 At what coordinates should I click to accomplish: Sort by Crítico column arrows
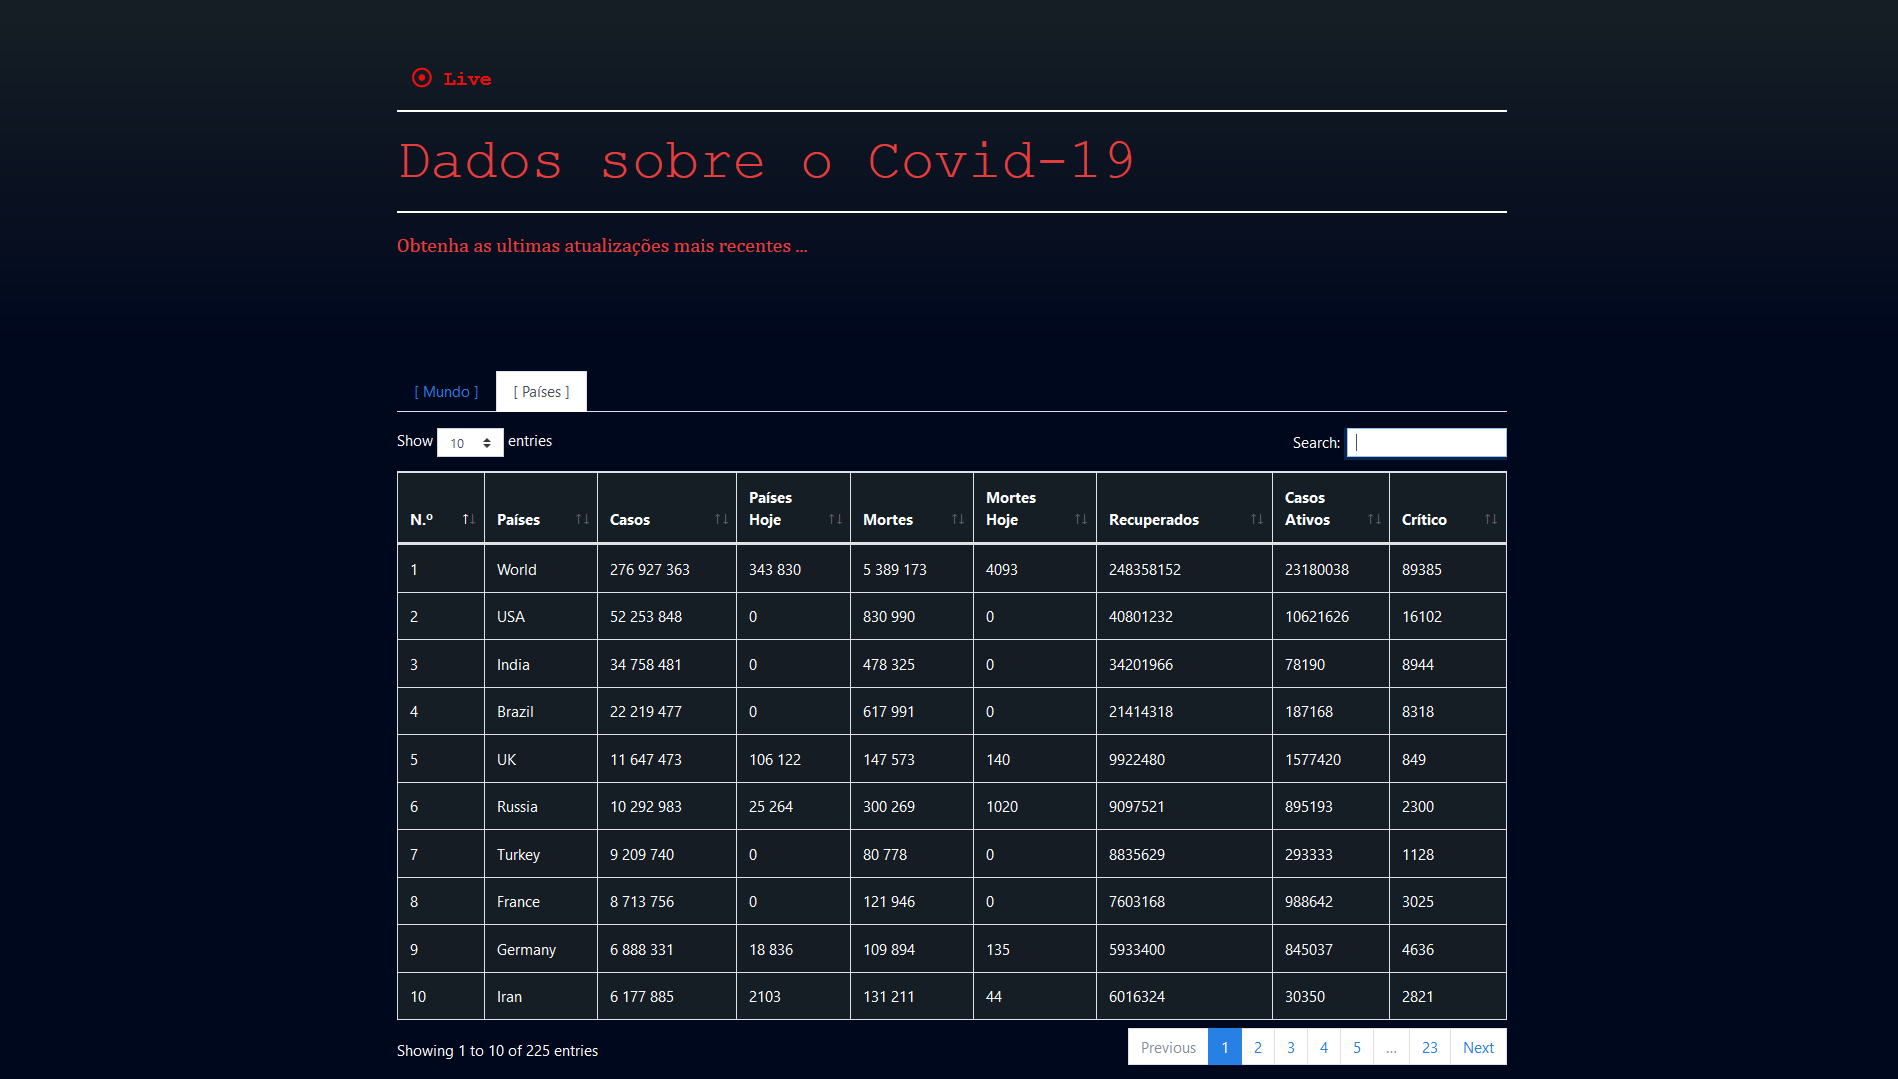tap(1491, 519)
